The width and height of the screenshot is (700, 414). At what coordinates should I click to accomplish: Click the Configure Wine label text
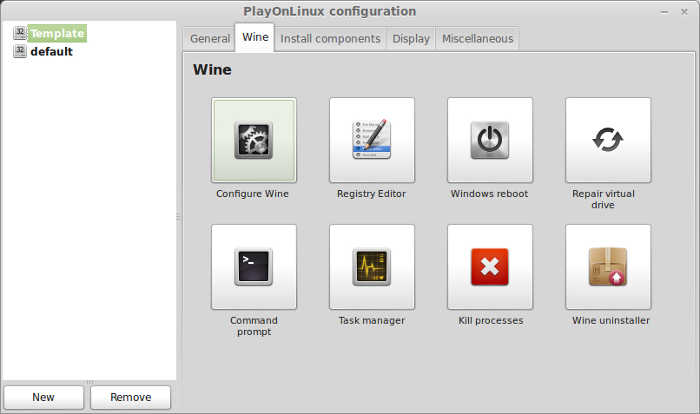252,194
